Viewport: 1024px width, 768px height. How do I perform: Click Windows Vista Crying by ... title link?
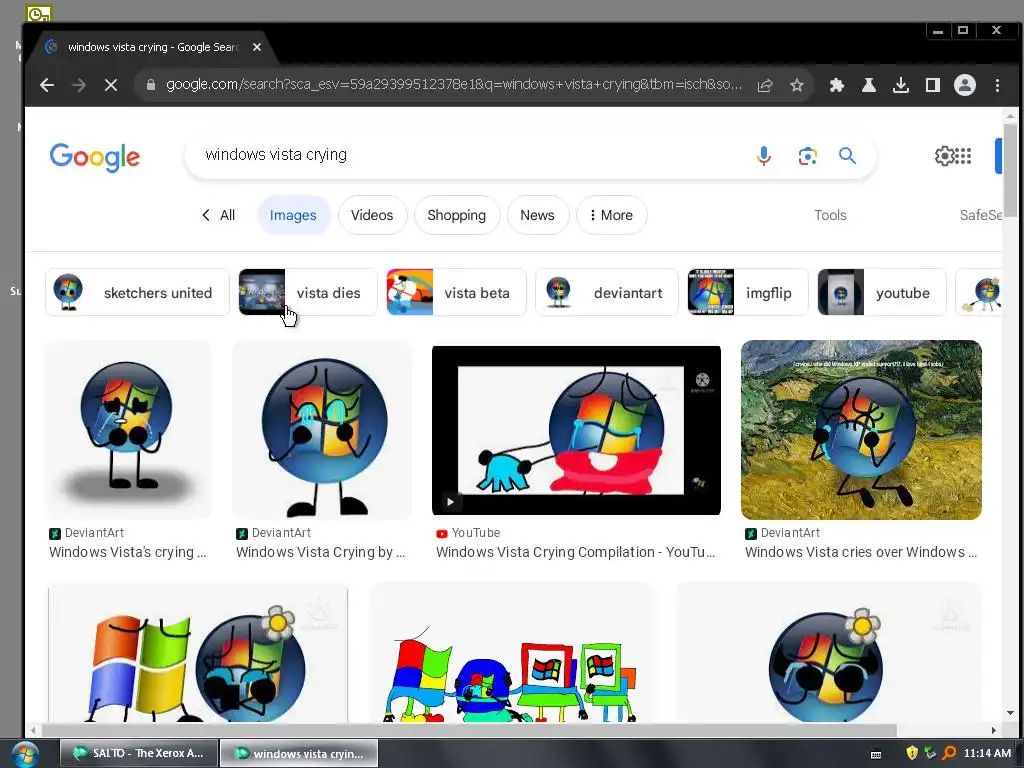click(321, 552)
